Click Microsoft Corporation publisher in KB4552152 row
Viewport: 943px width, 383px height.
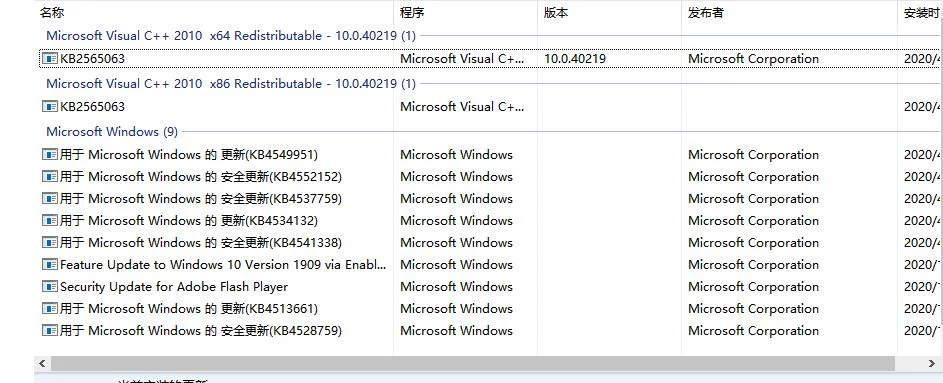[754, 177]
